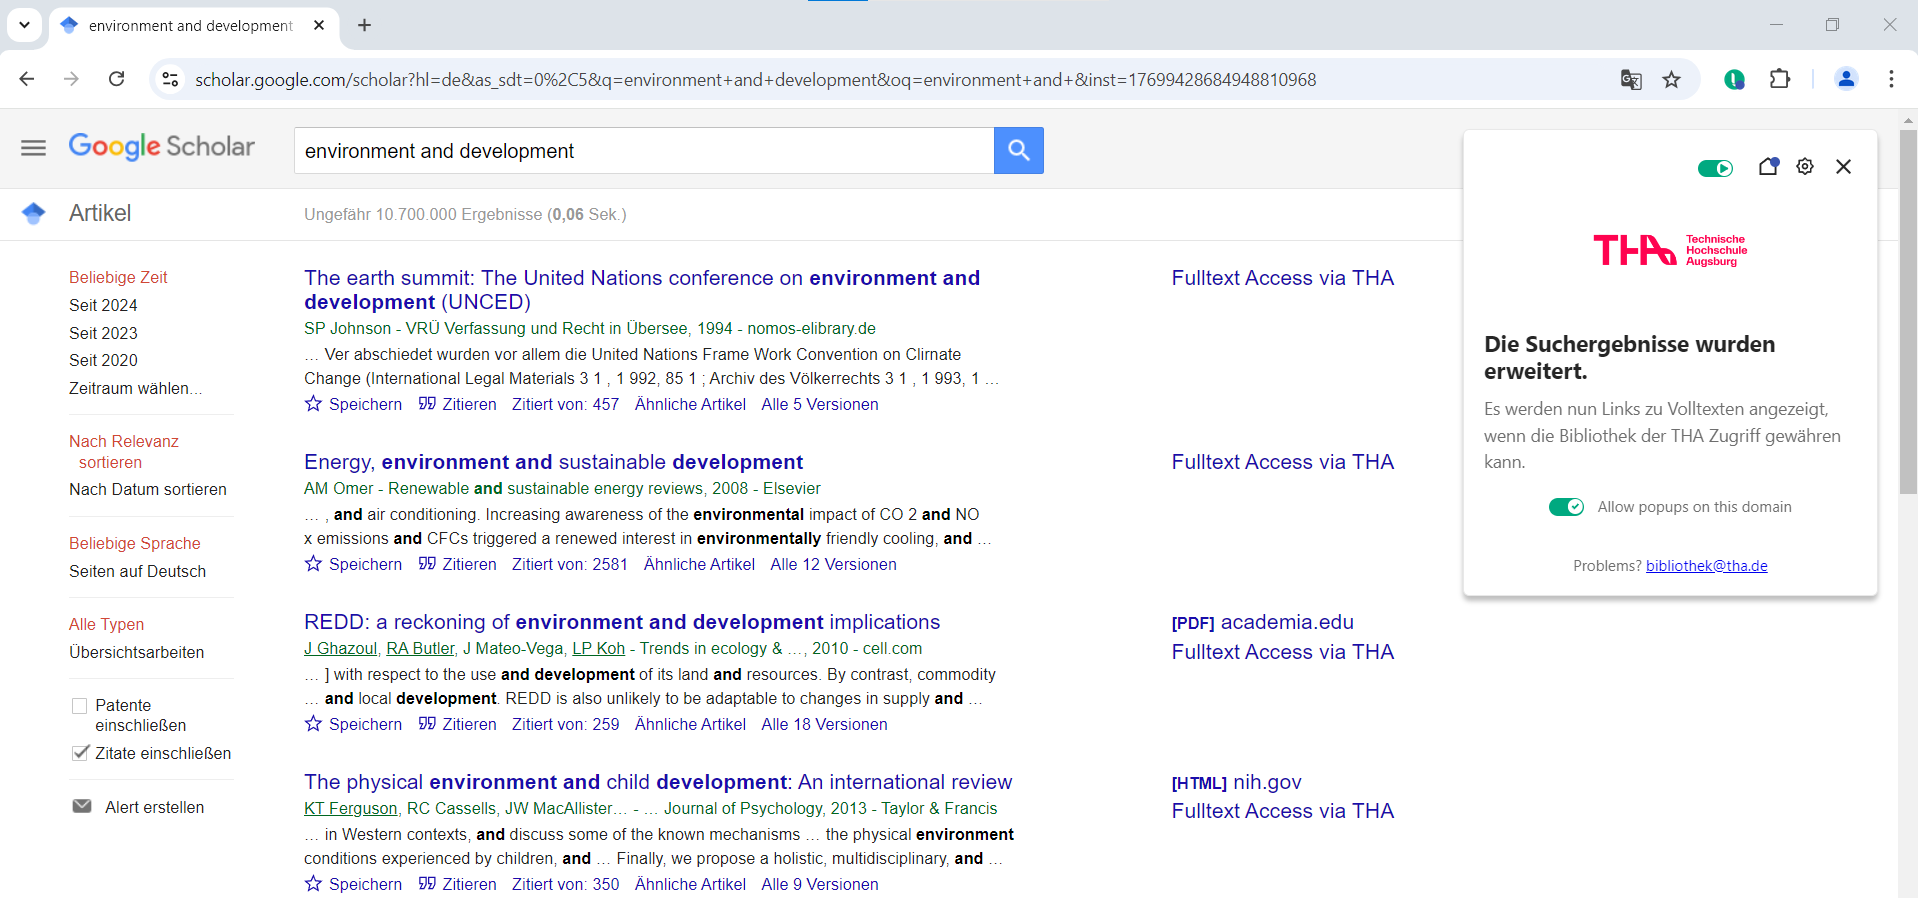The height and width of the screenshot is (898, 1918).
Task: Open Chrome three-dot menu
Action: (x=1891, y=79)
